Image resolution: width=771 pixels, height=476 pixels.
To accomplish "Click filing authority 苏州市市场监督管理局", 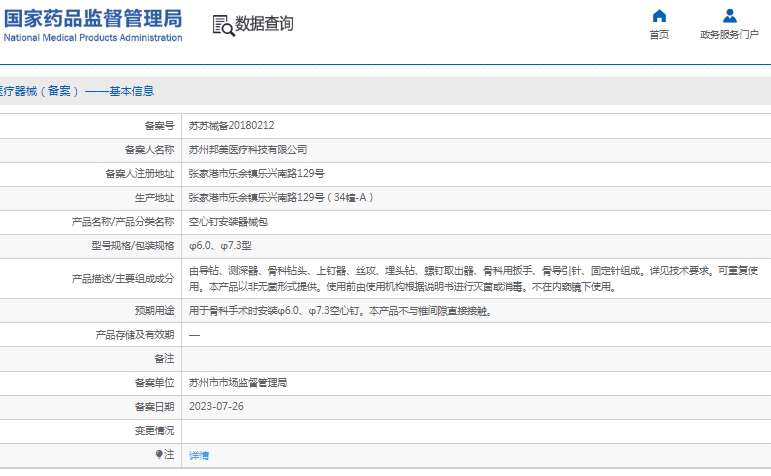I will click(238, 383).
